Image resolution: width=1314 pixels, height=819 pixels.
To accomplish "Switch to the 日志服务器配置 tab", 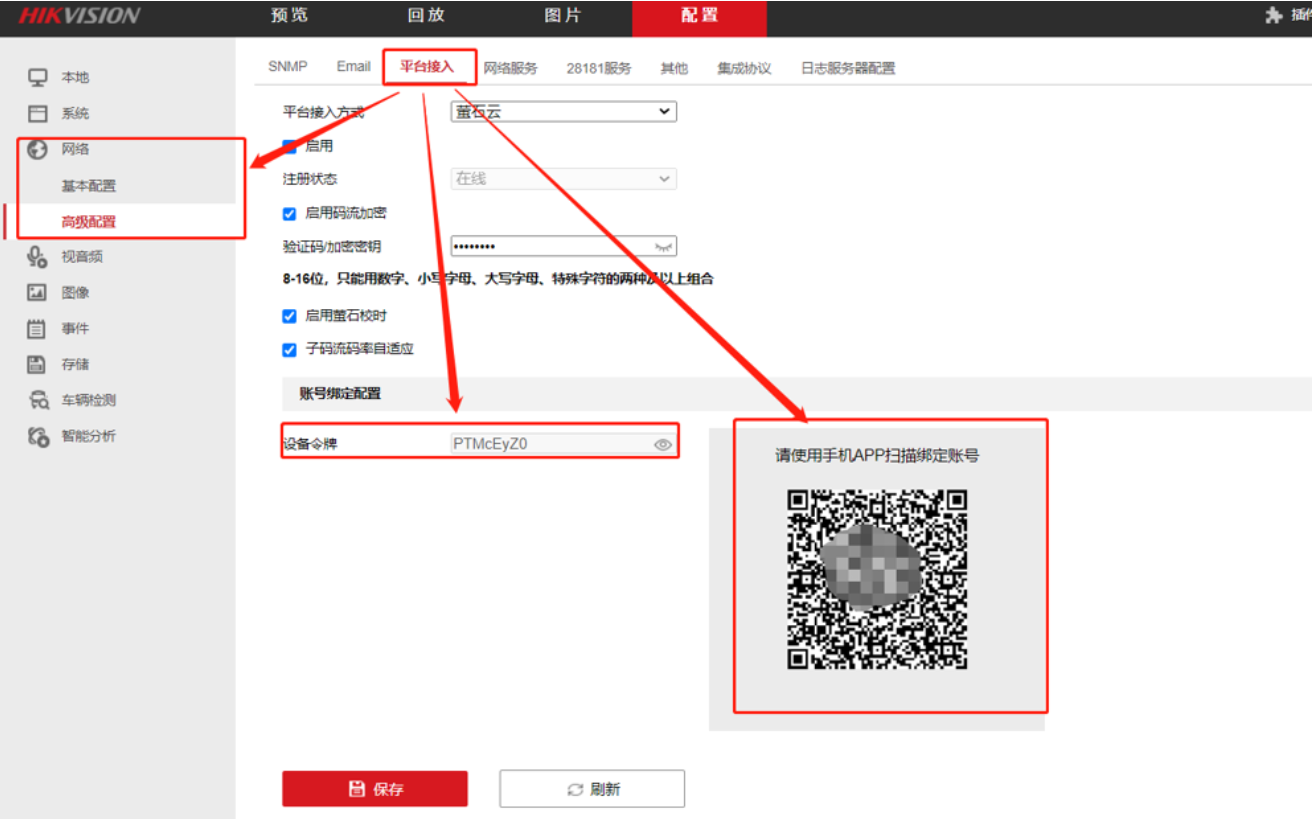I will 848,68.
